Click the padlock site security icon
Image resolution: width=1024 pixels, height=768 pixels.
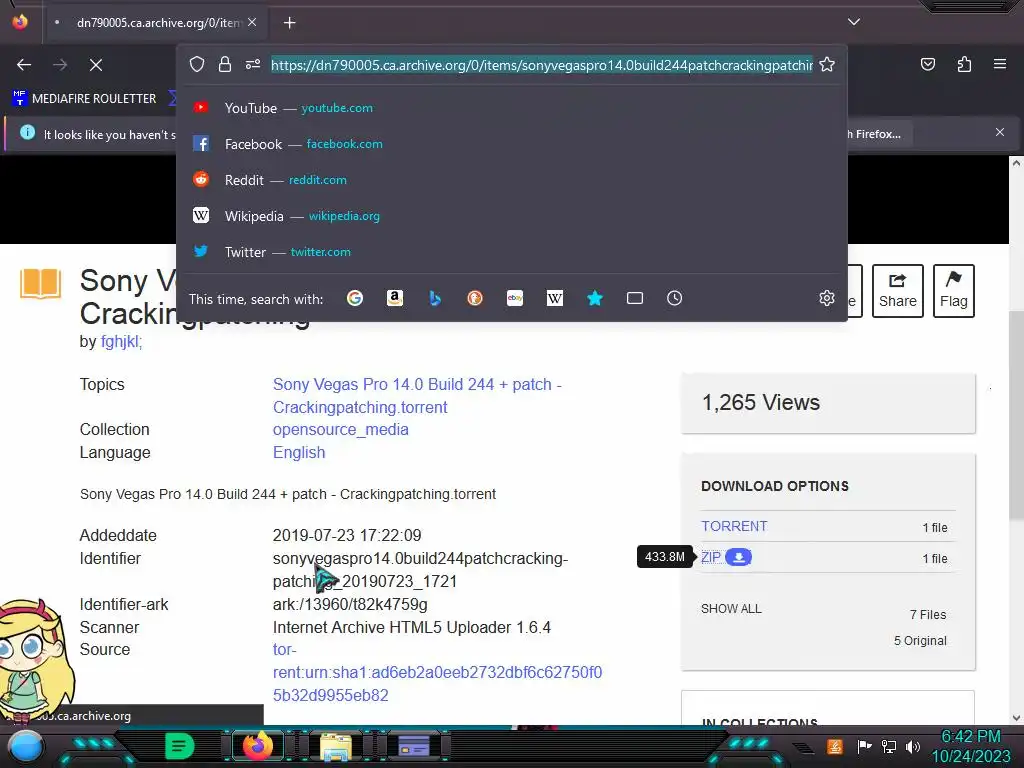[x=225, y=64]
